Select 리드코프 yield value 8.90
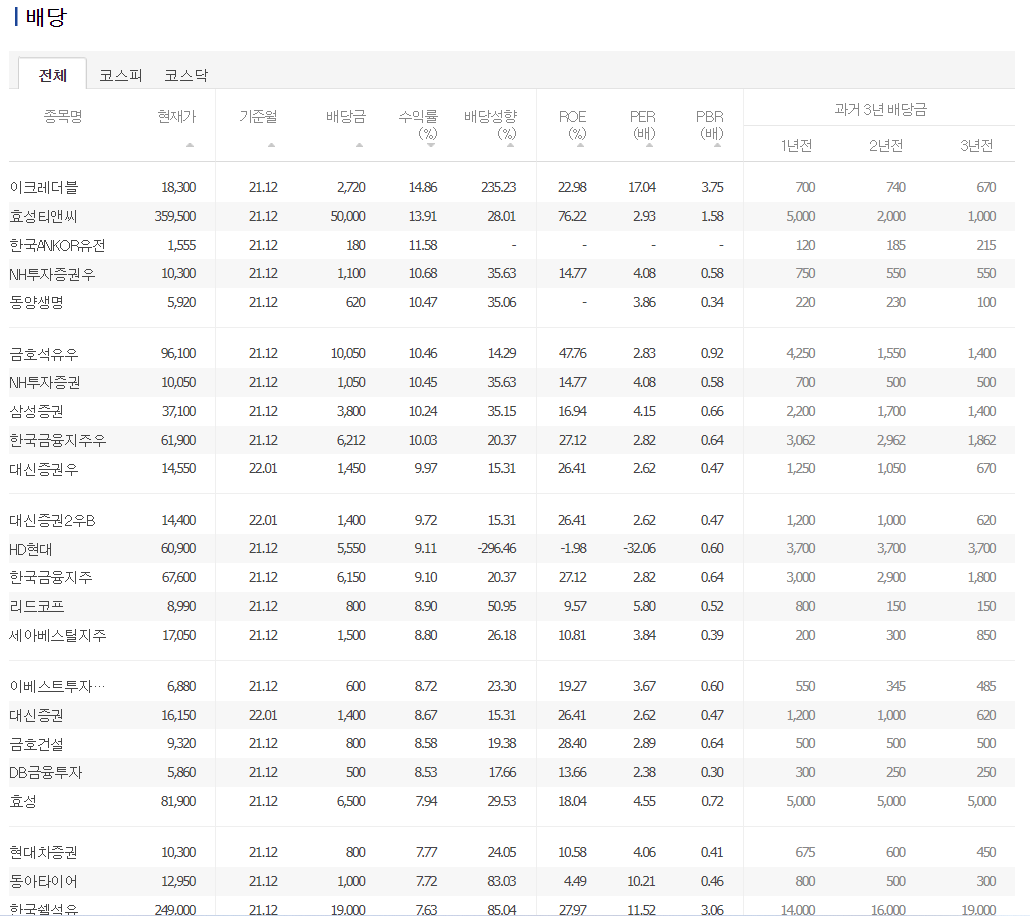The width and height of the screenshot is (1030, 916). pos(426,607)
